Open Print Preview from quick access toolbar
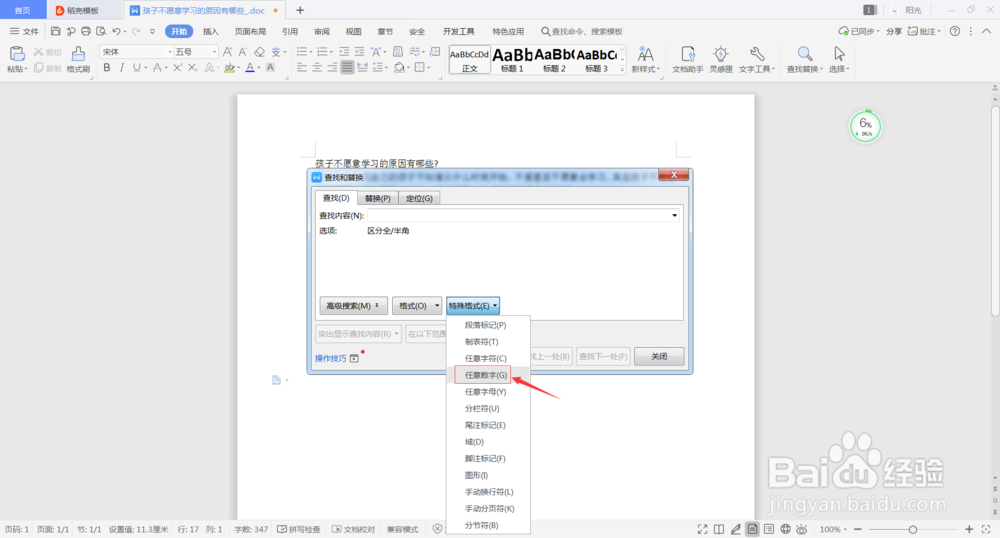 pyautogui.click(x=101, y=31)
